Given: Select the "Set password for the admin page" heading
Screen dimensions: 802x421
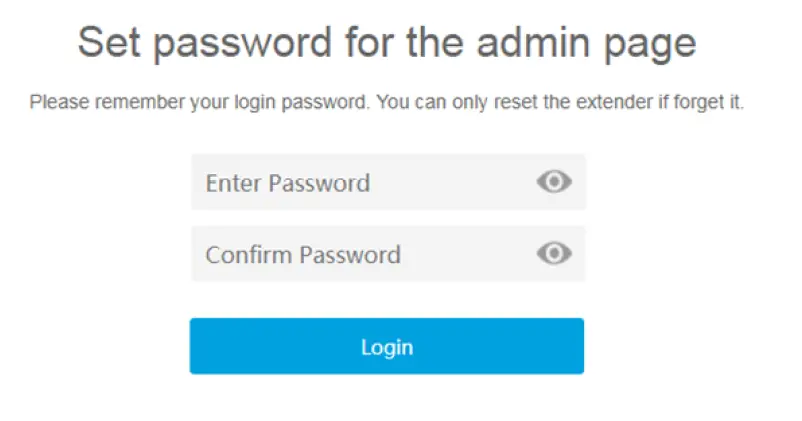Looking at the screenshot, I should [387, 43].
